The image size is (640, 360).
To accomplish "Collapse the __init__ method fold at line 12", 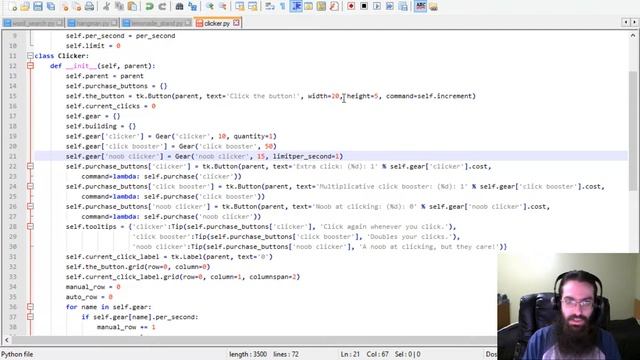I will click(30, 66).
